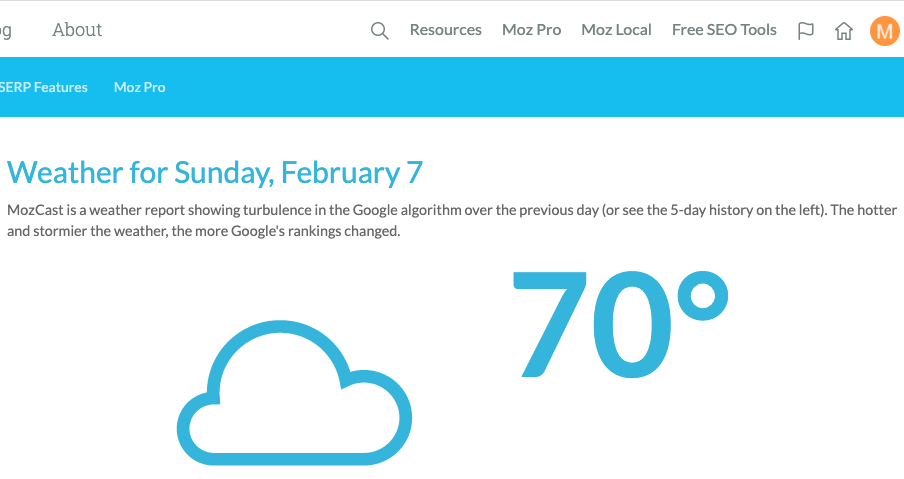Open the orange M profile avatar
Screen dimensions: 904x479
(884, 31)
